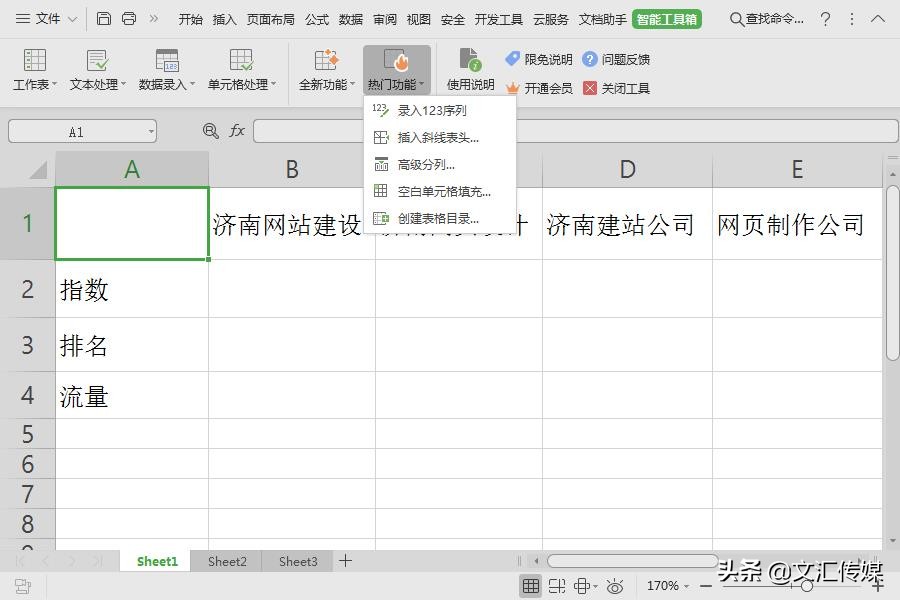Click the 全新功能 (New Features) icon
Screen dimensions: 900x600
[324, 68]
